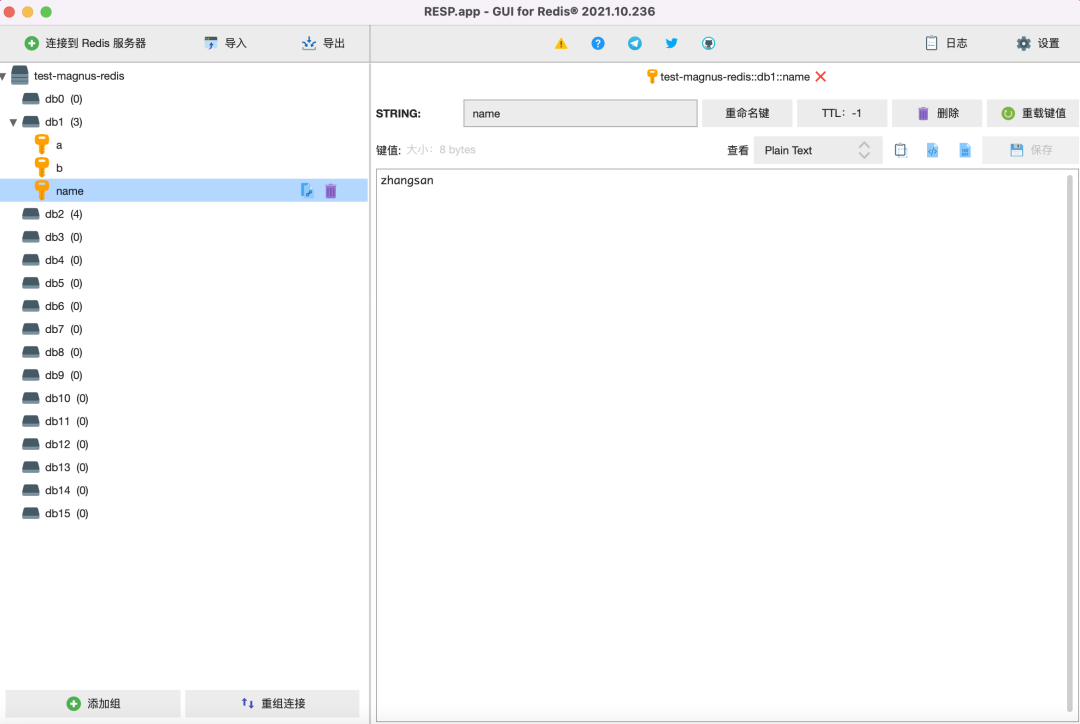Click the TTL: -1 button
The width and height of the screenshot is (1080, 724).
click(842, 114)
